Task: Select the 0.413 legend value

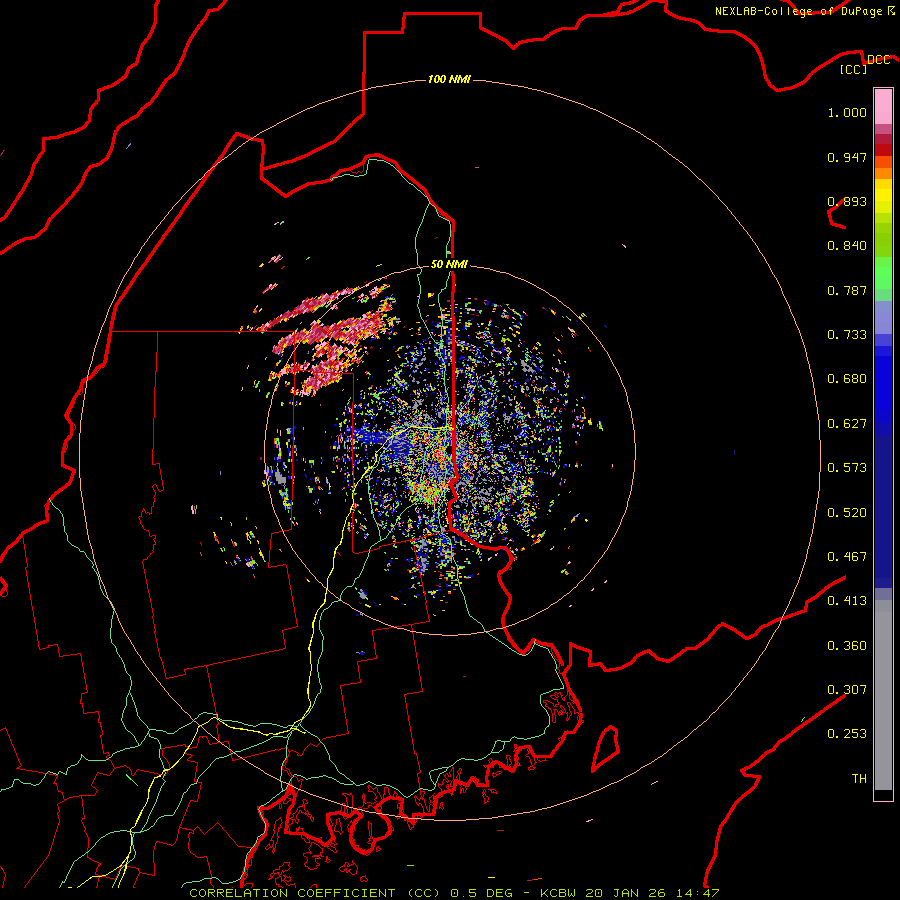Action: point(847,601)
